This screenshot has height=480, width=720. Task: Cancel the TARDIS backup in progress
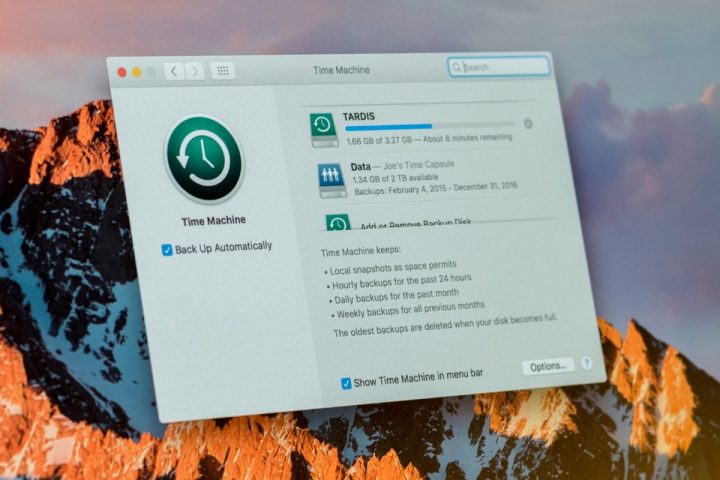tap(528, 125)
